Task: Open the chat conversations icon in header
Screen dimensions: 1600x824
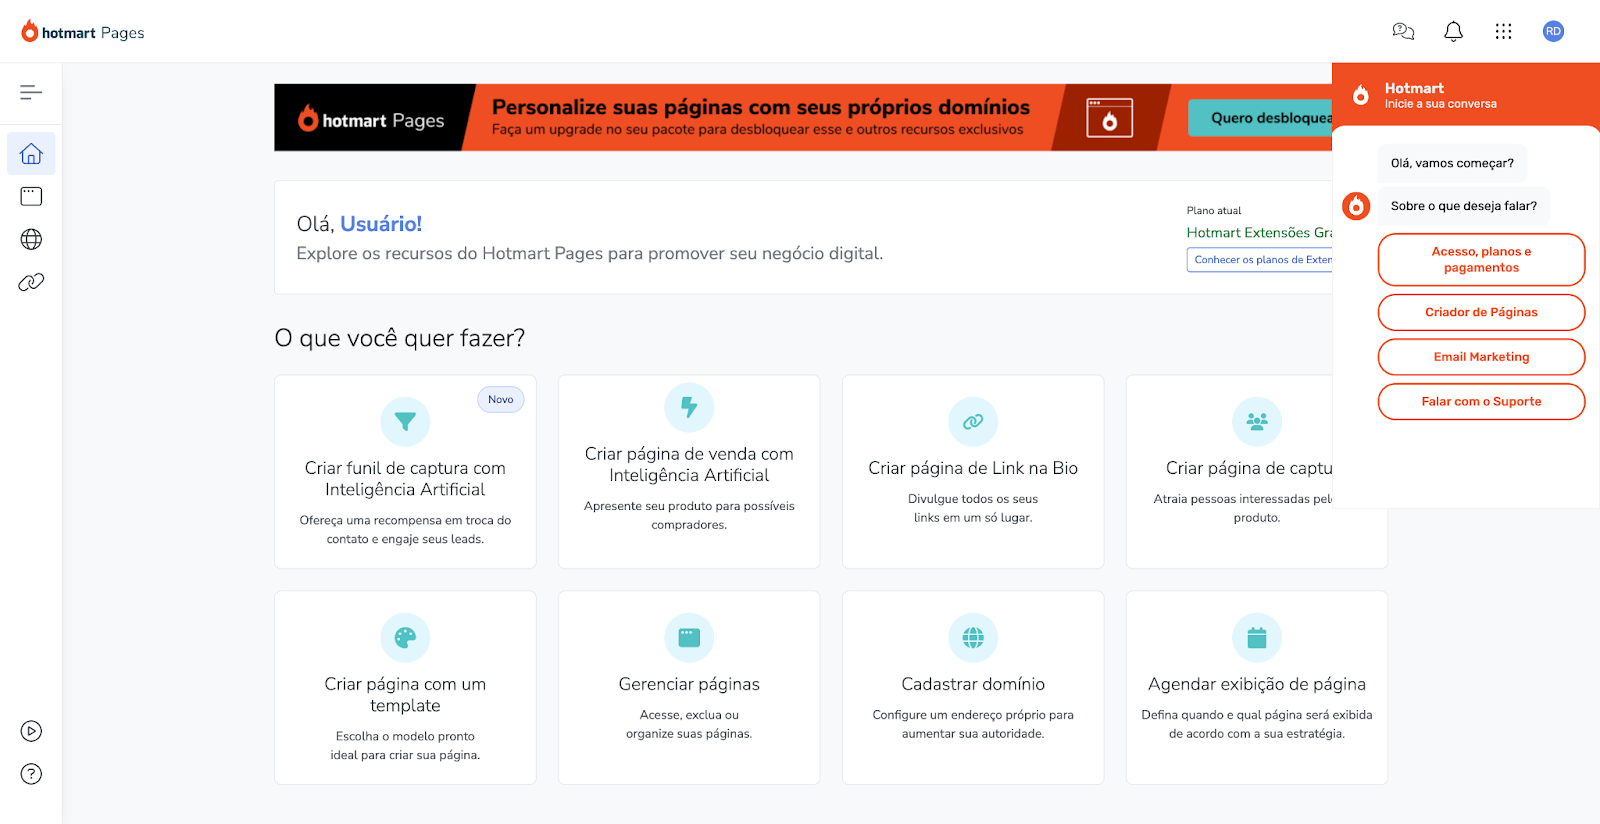Action: click(x=1403, y=31)
